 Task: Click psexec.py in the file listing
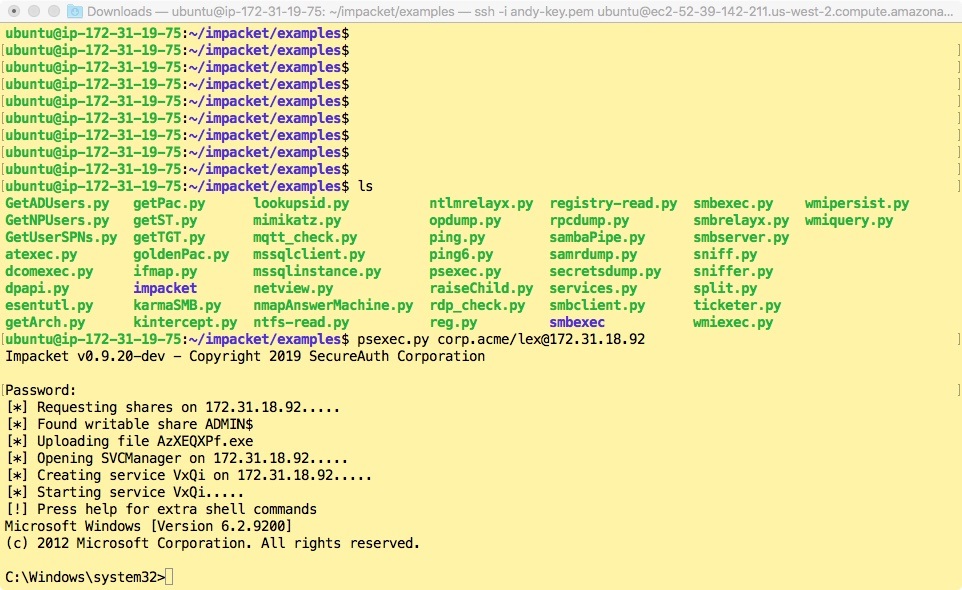[x=465, y=272]
